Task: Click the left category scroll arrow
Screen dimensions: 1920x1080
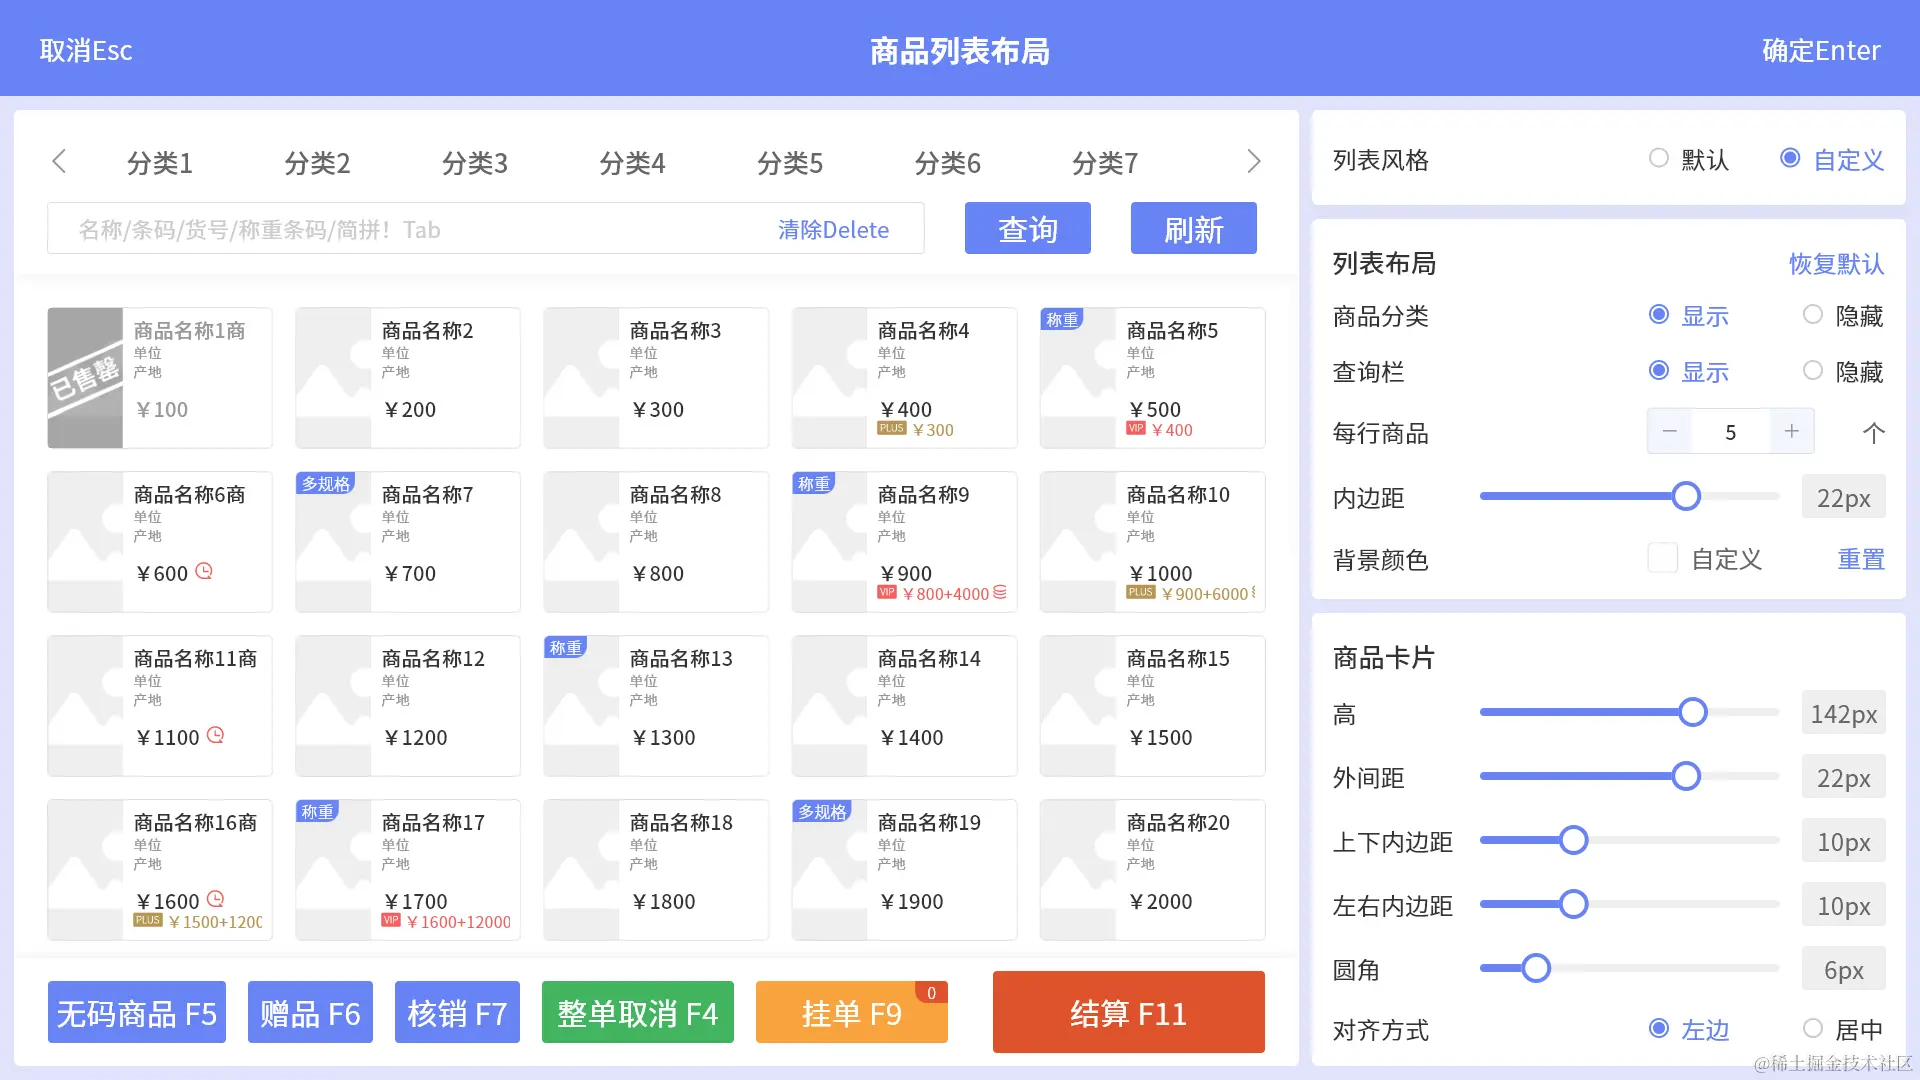Action: click(x=59, y=161)
